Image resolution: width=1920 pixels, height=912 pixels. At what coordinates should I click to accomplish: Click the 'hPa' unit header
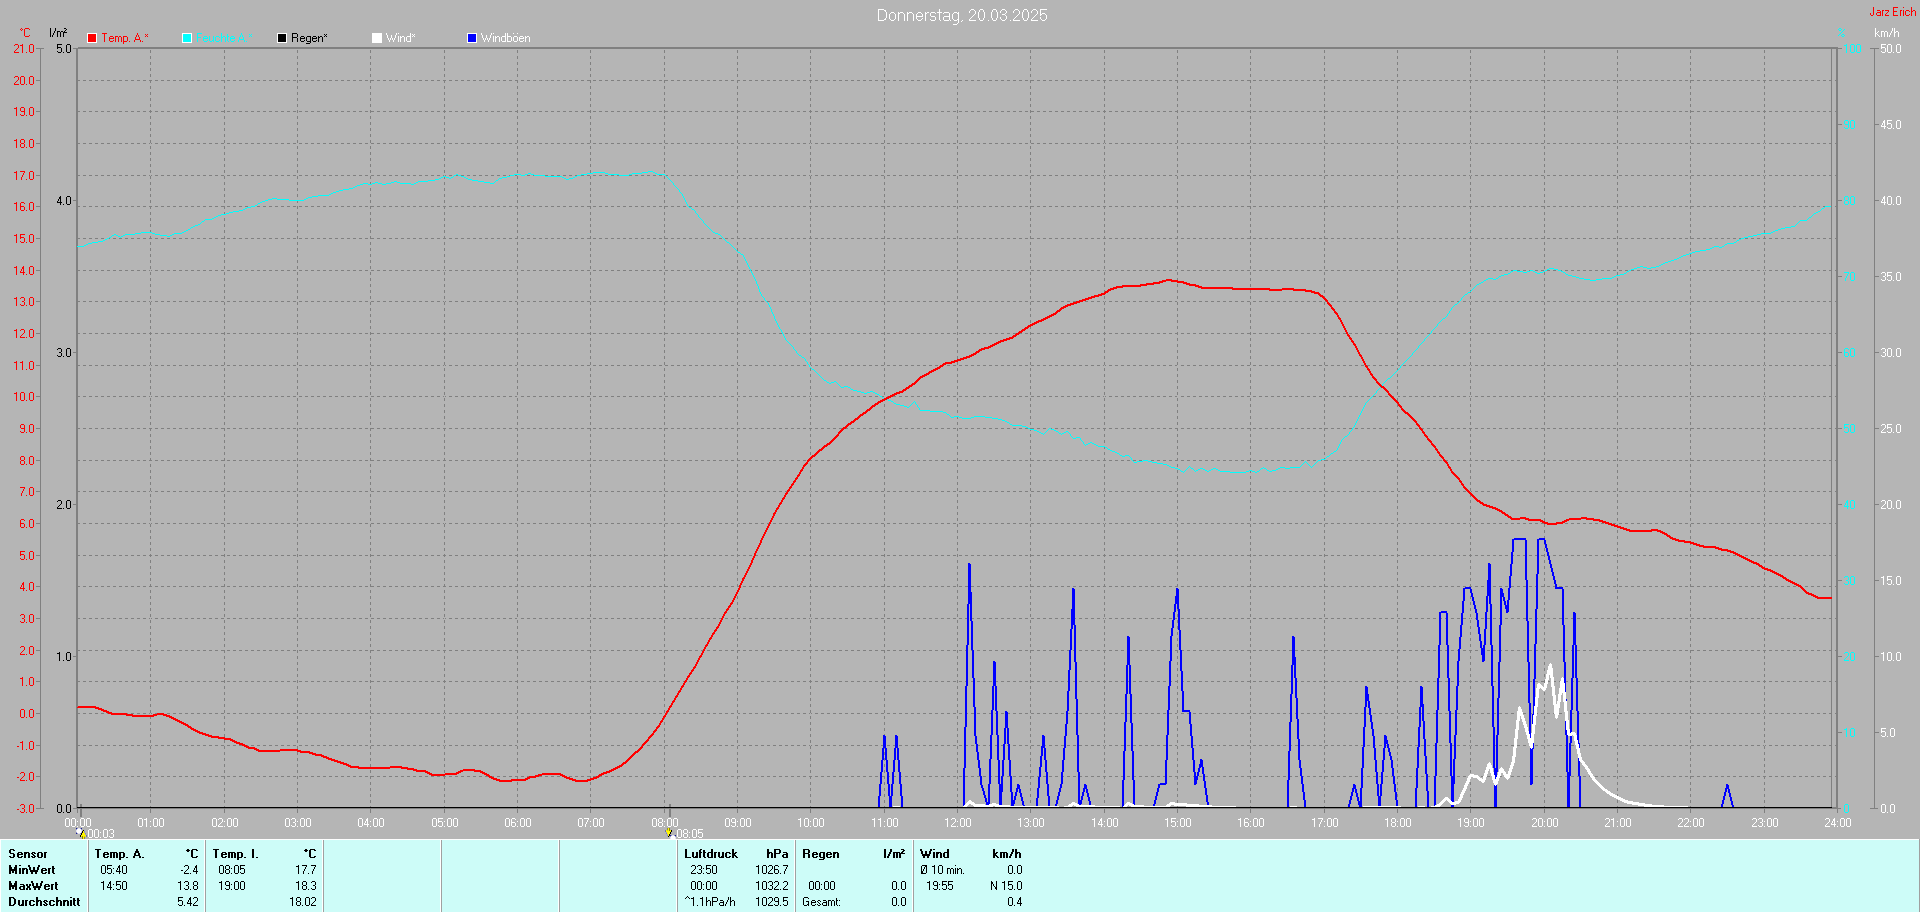[x=777, y=854]
